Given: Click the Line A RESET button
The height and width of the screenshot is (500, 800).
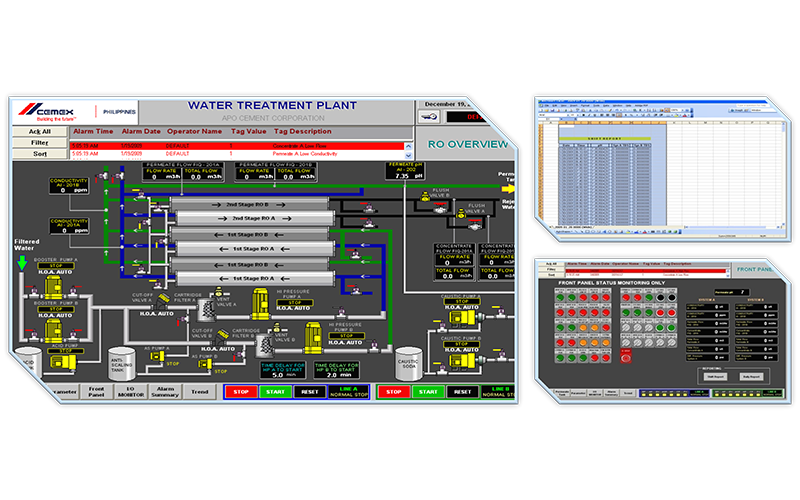Looking at the screenshot, I should 309,392.
